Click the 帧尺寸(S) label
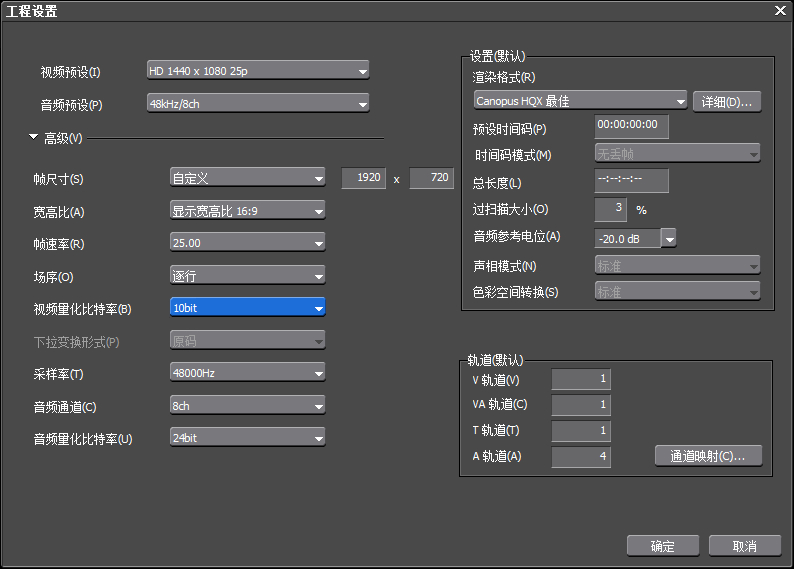The width and height of the screenshot is (794, 569). 58,179
